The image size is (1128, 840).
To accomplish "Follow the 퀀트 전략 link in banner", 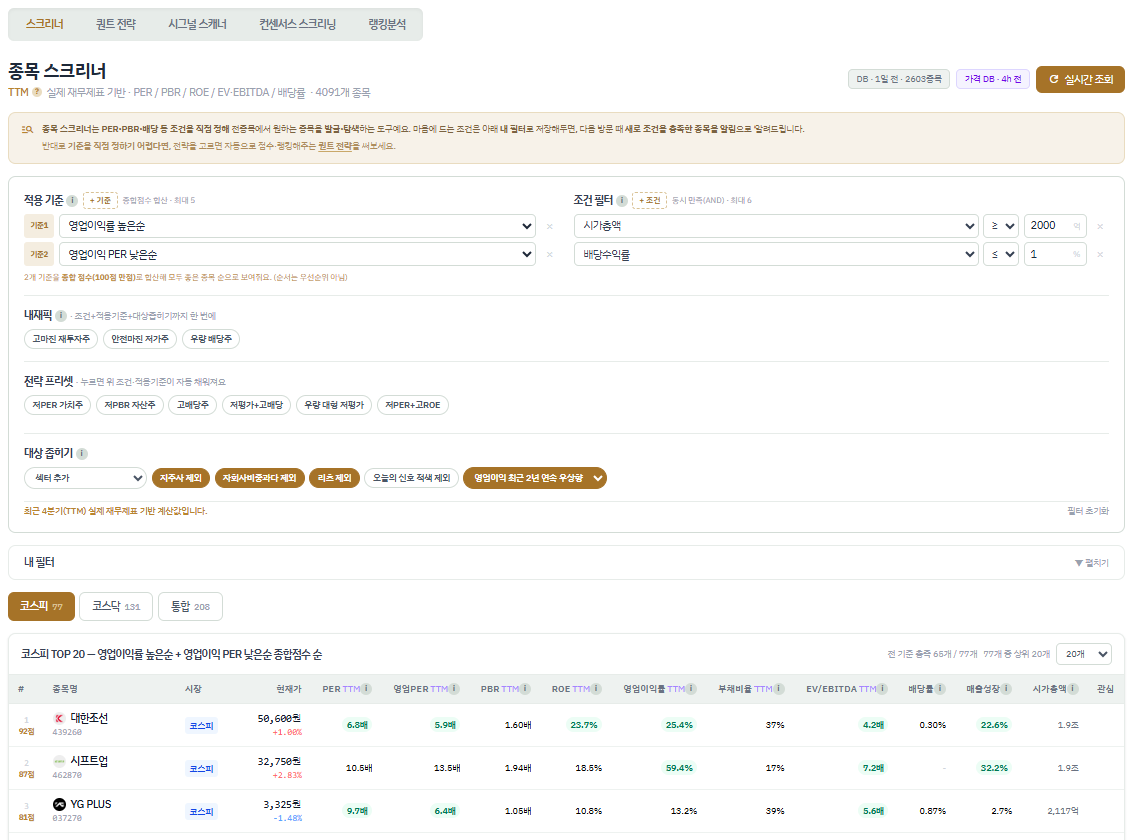I will point(335,146).
